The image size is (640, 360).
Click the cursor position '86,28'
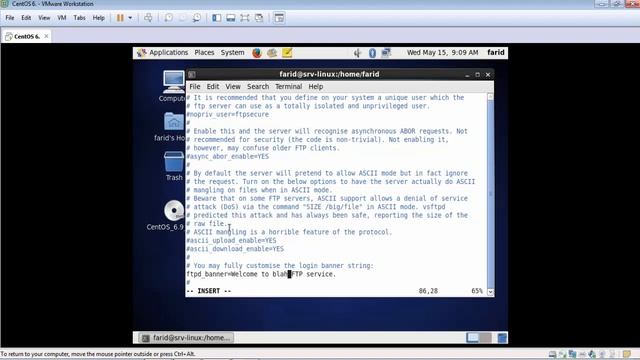pyautogui.click(x=428, y=291)
